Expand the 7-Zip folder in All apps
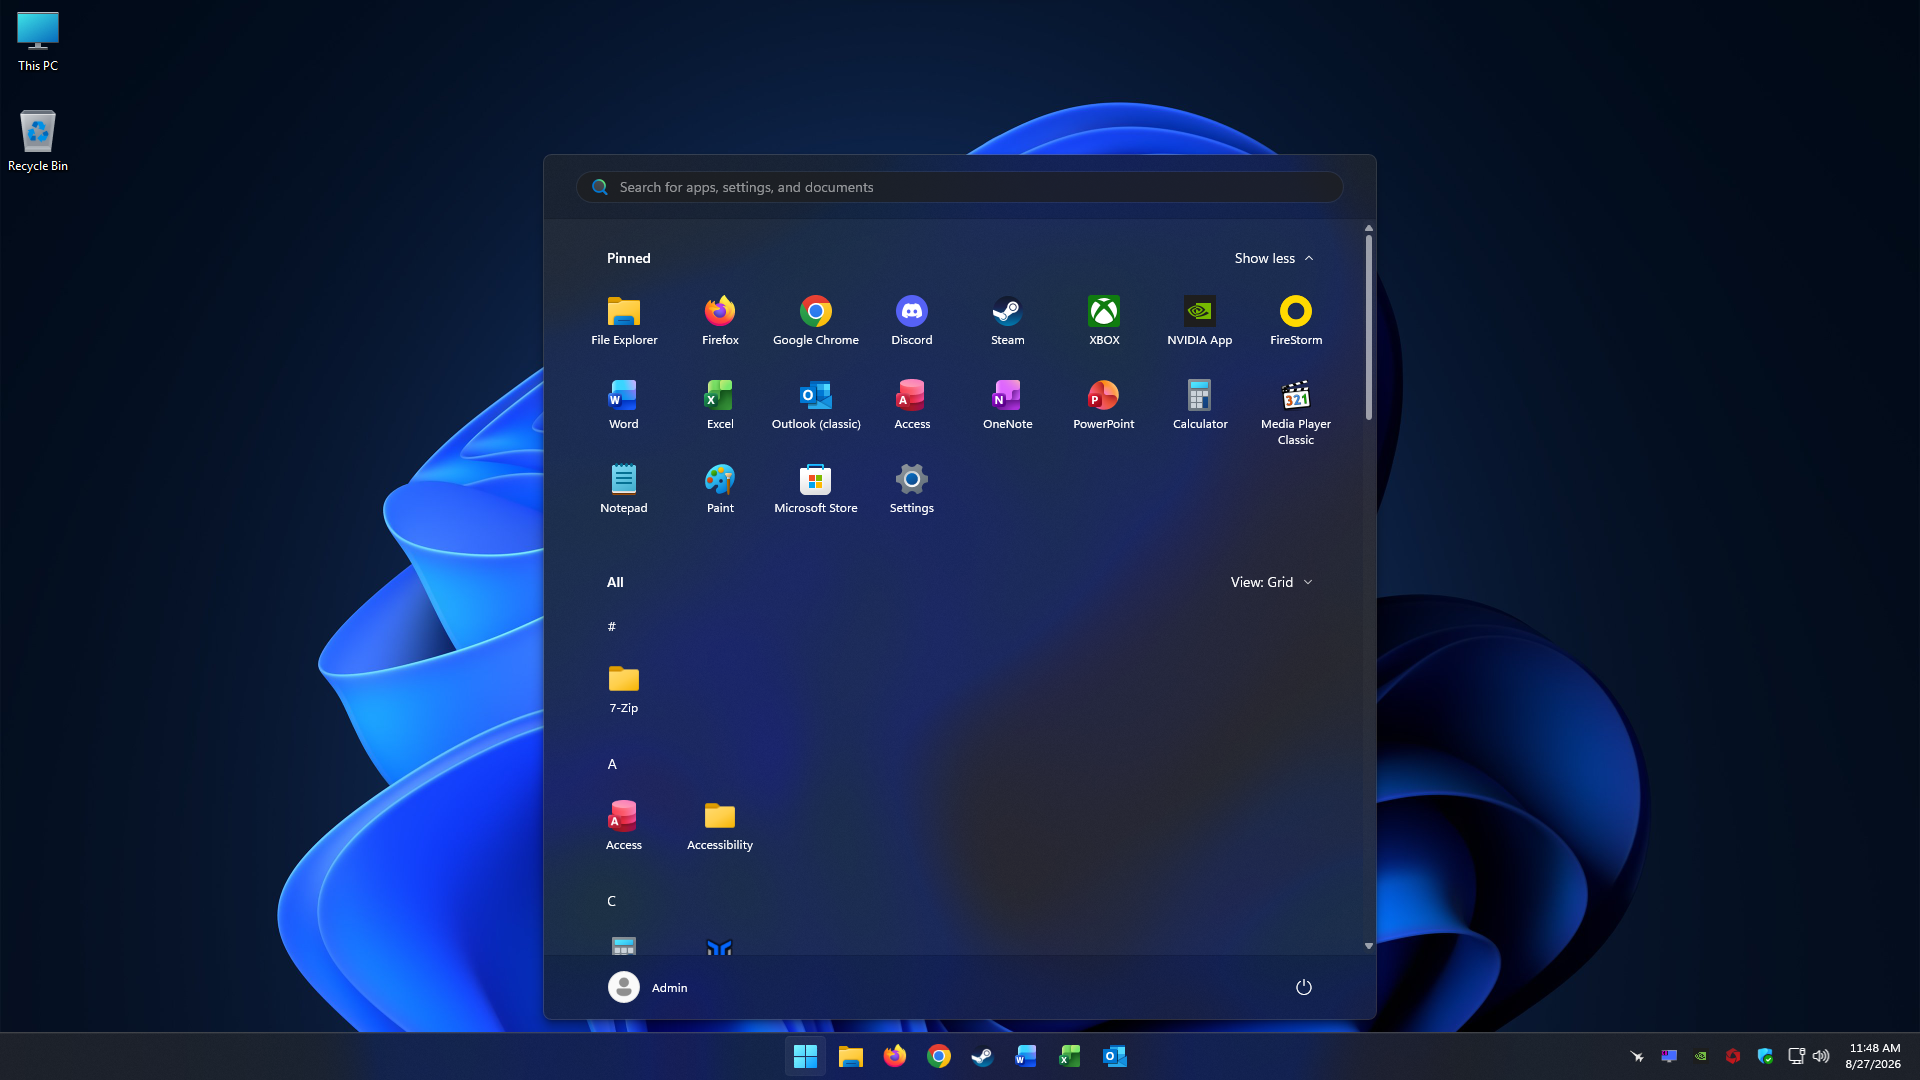Screen dimensions: 1920x1080 pos(624,689)
